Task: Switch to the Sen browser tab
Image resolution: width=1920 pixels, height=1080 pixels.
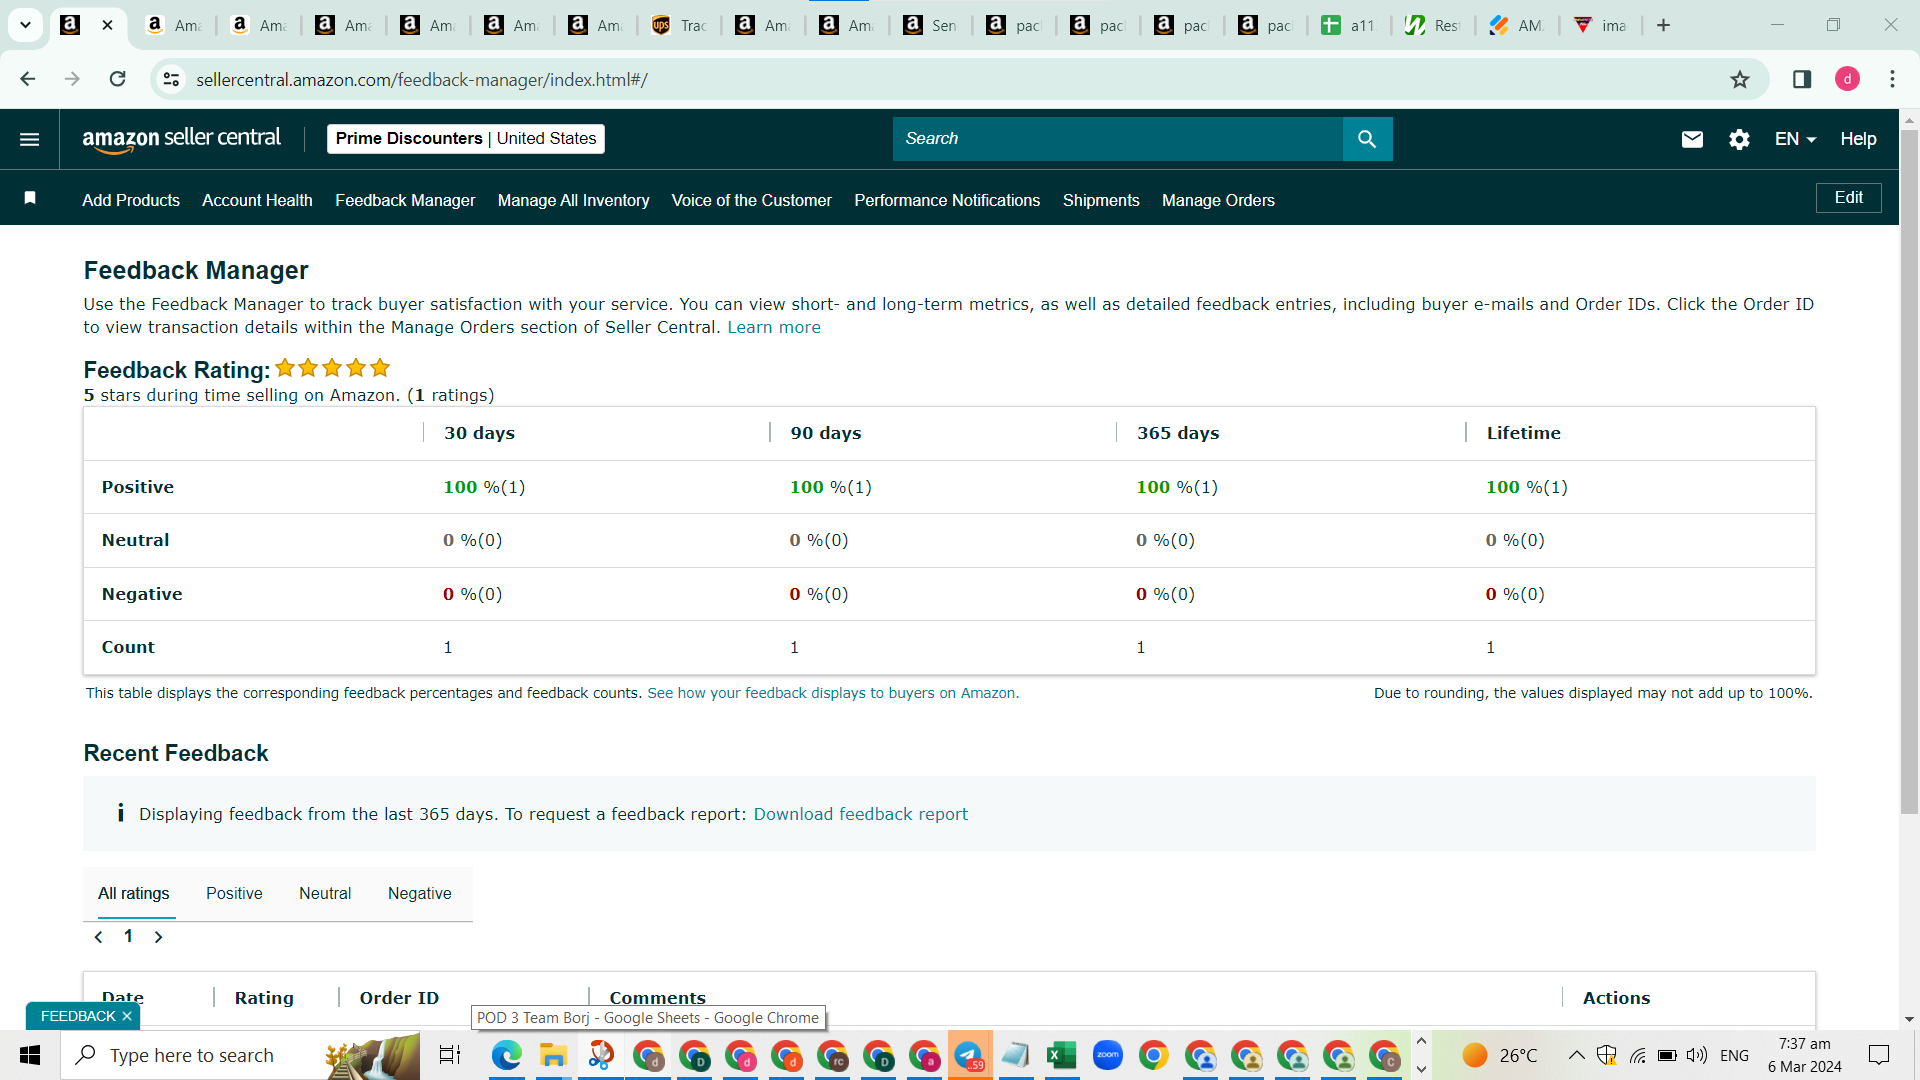Action: 932,26
